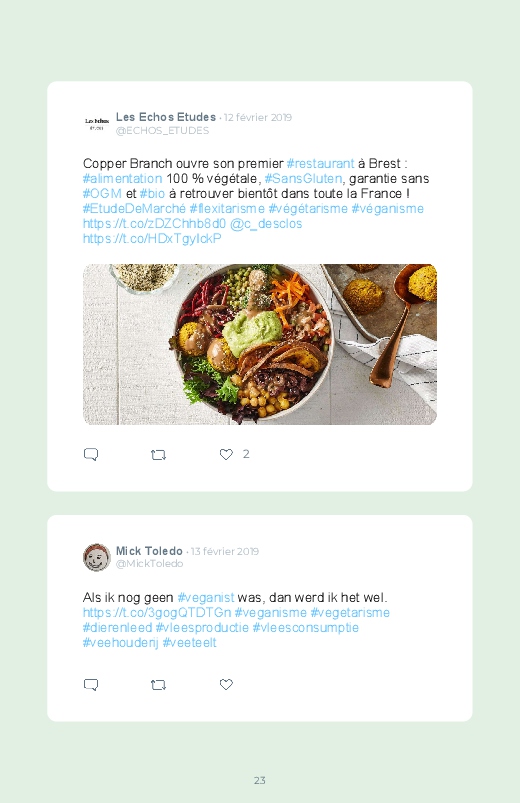520x803 pixels.
Task: Click the @MickToledo handle
Action: pos(150,563)
